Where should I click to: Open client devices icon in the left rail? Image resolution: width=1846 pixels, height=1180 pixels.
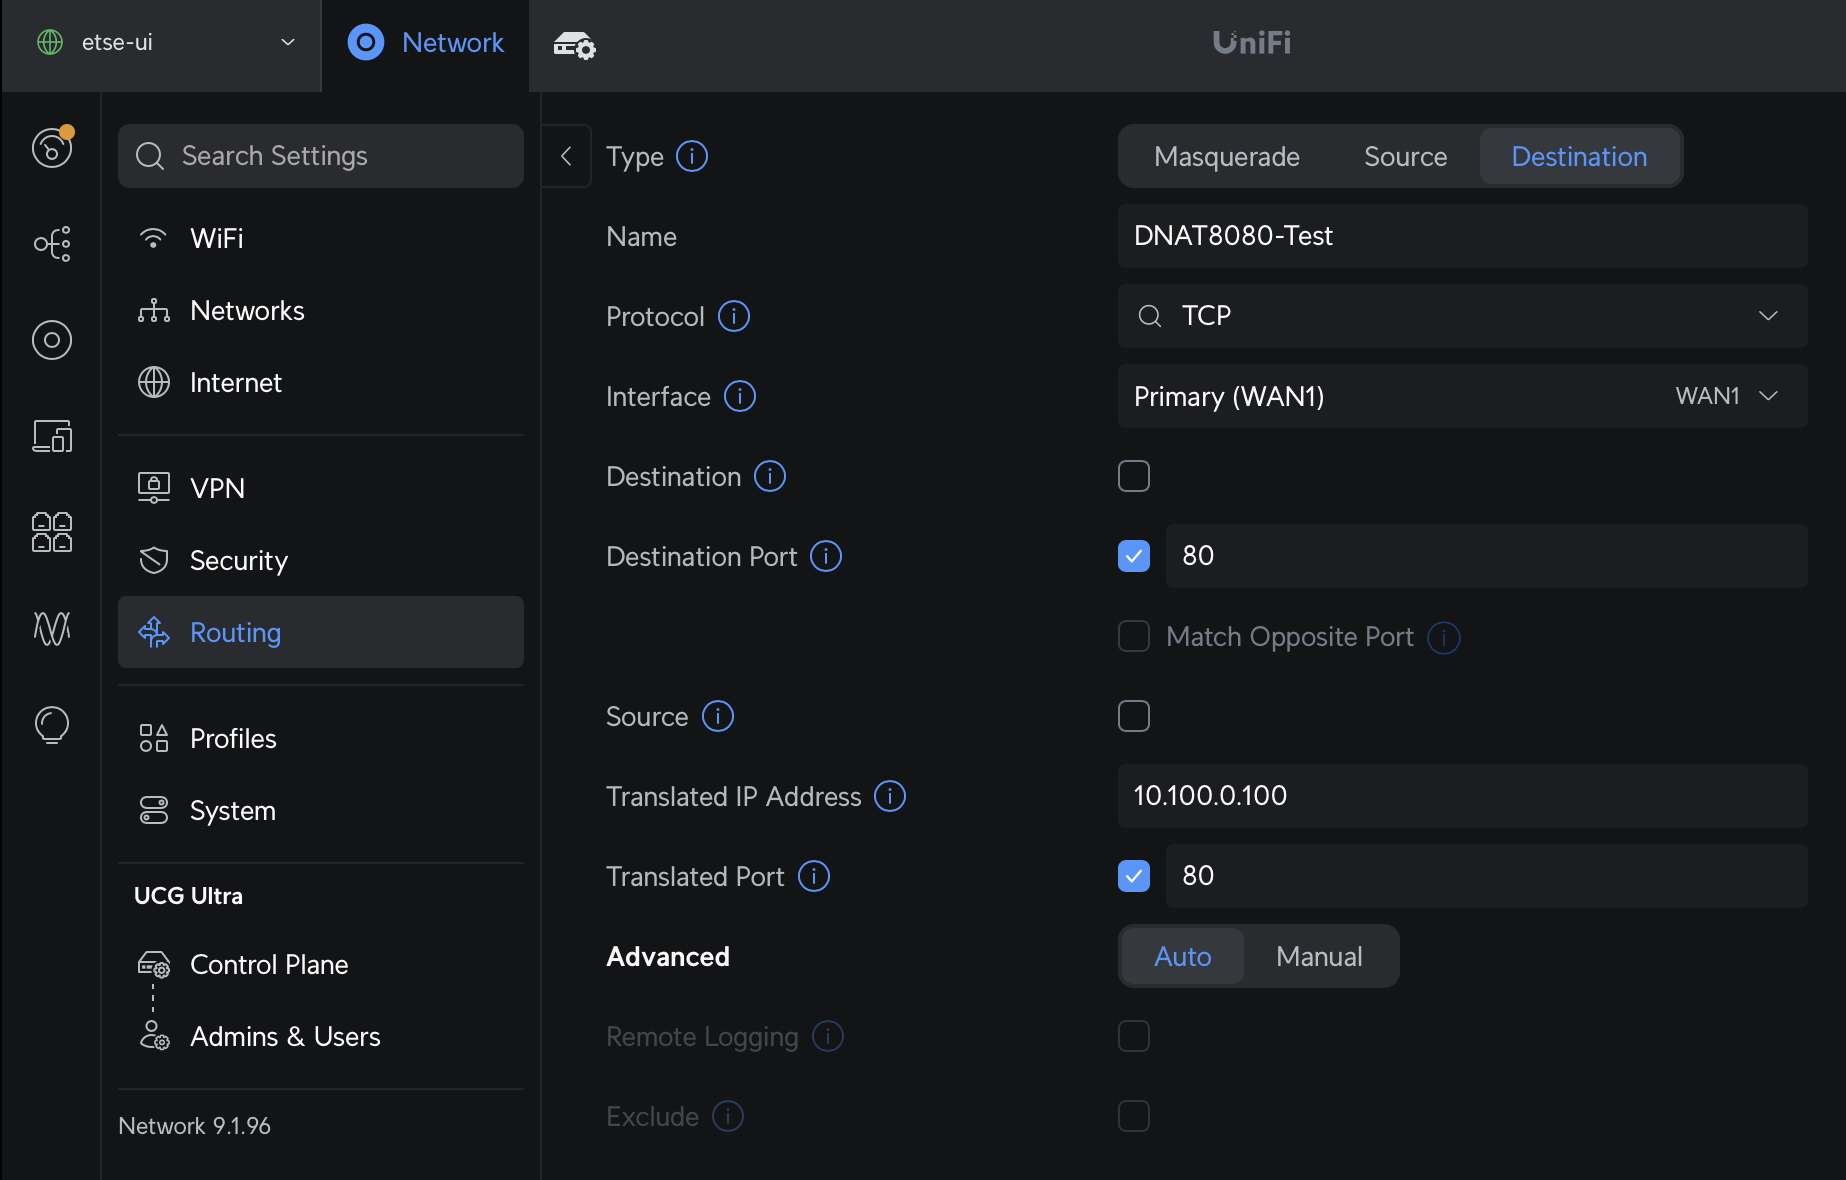(52, 436)
